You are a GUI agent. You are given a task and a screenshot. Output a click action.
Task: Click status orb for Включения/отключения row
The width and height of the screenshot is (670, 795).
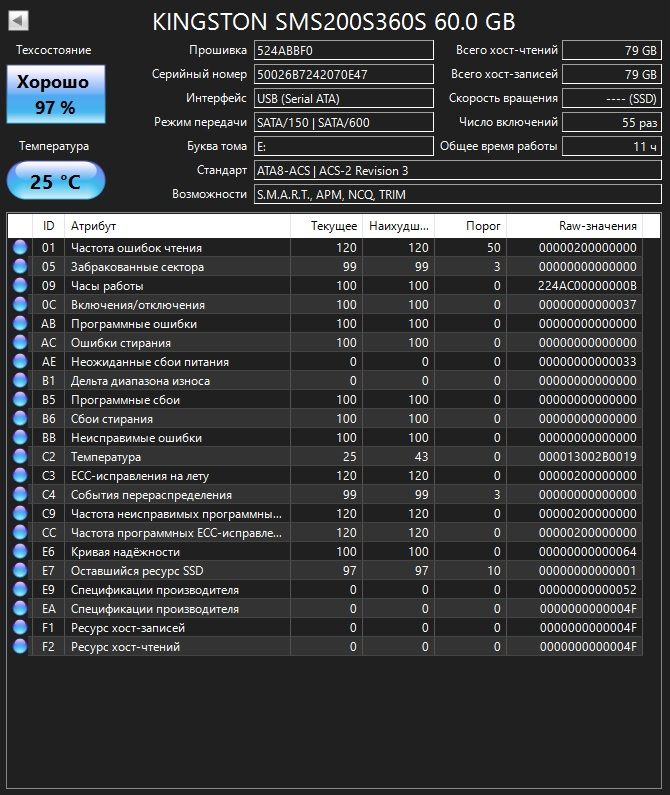click(20, 304)
